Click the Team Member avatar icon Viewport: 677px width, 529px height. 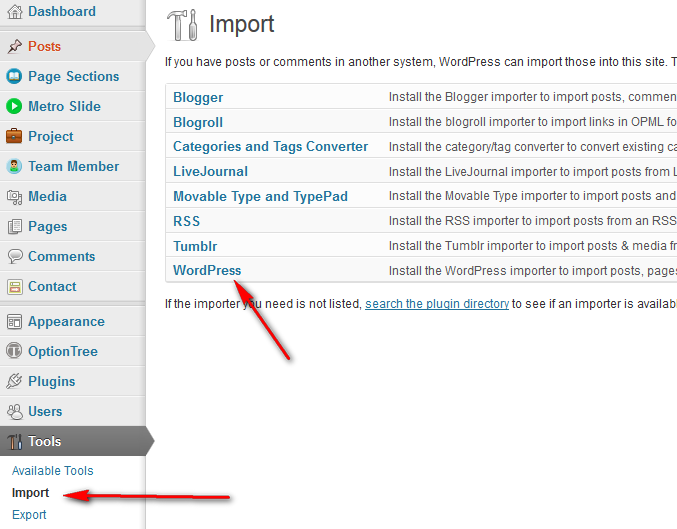point(14,166)
